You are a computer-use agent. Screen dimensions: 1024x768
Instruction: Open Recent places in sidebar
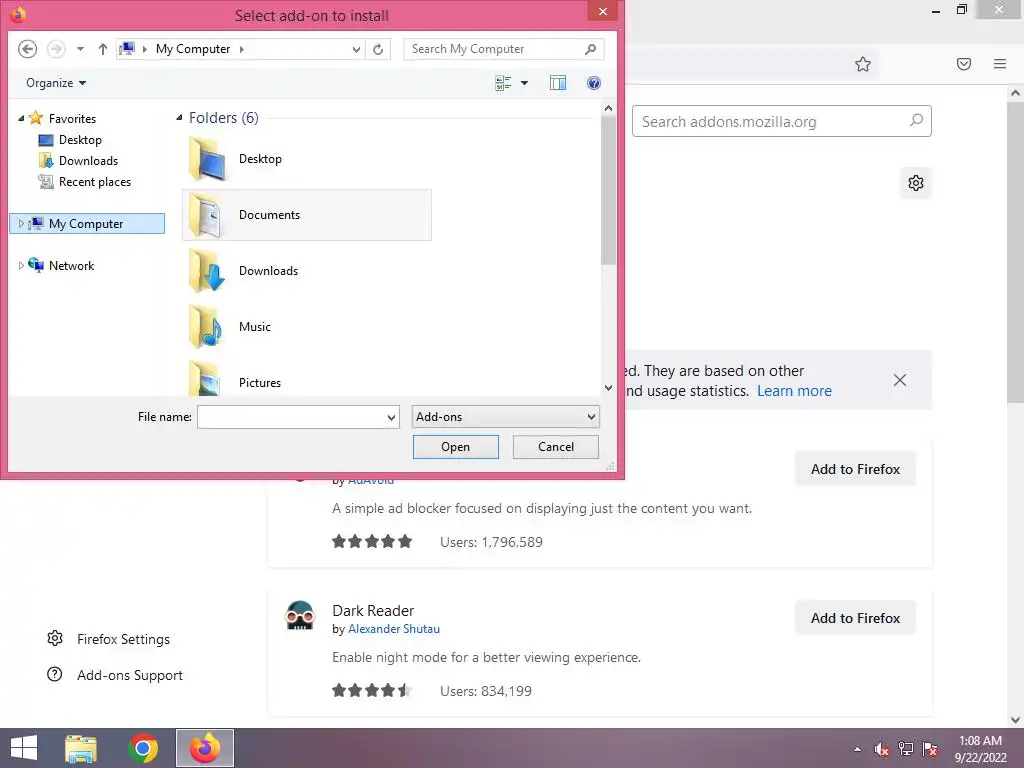click(x=95, y=182)
